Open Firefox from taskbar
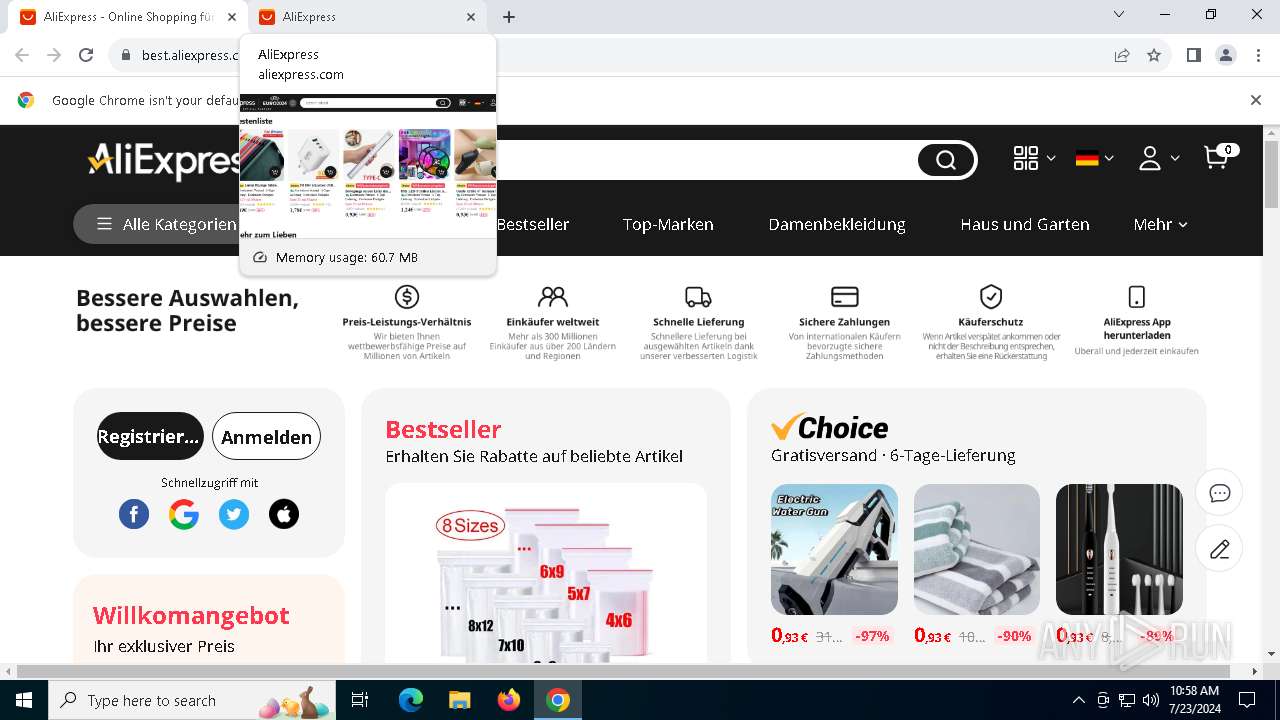1280x720 pixels. (509, 700)
